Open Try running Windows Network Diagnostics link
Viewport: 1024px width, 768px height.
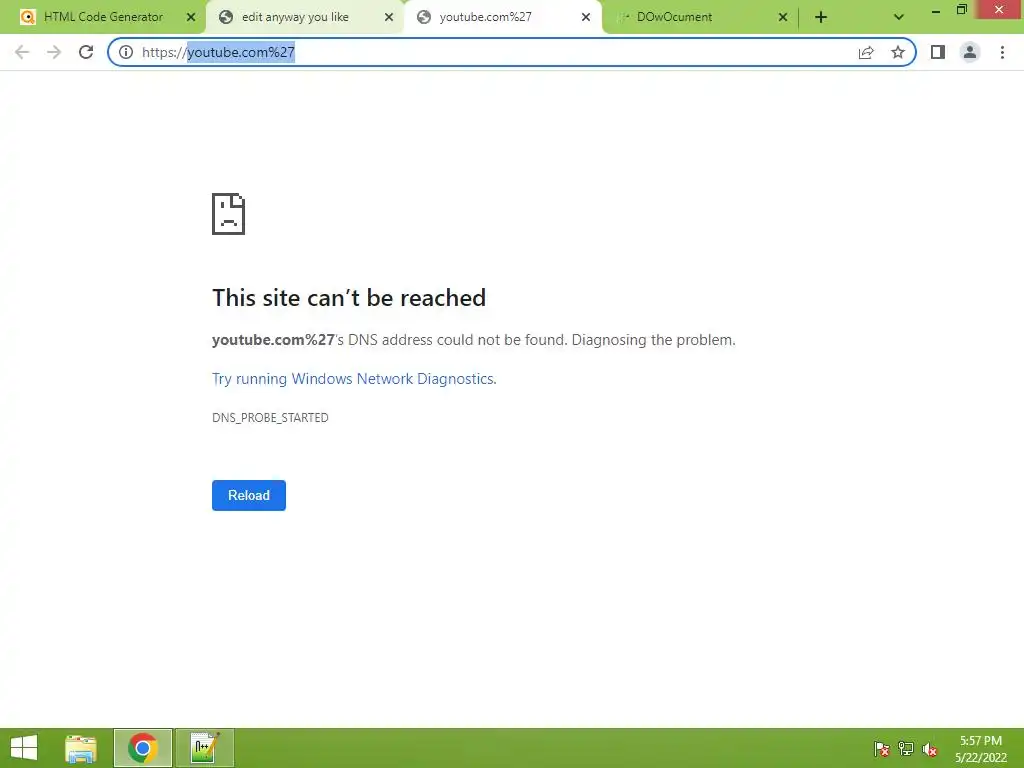pyautogui.click(x=354, y=379)
